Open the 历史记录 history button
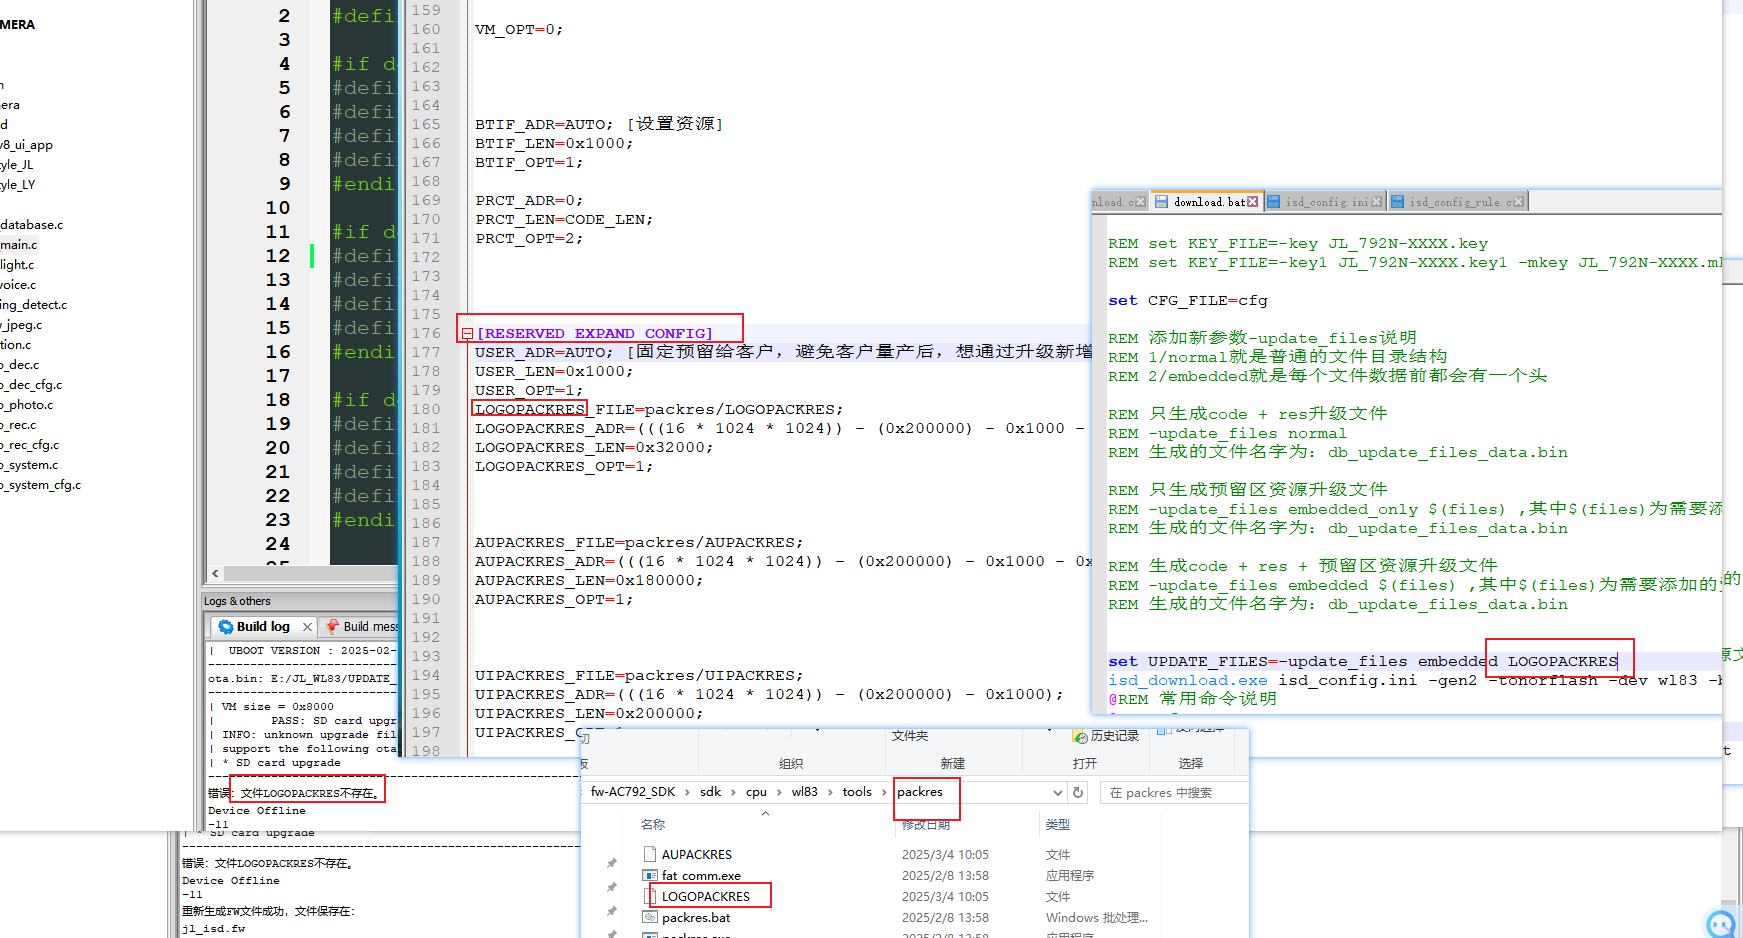The image size is (1743, 938). [1106, 736]
